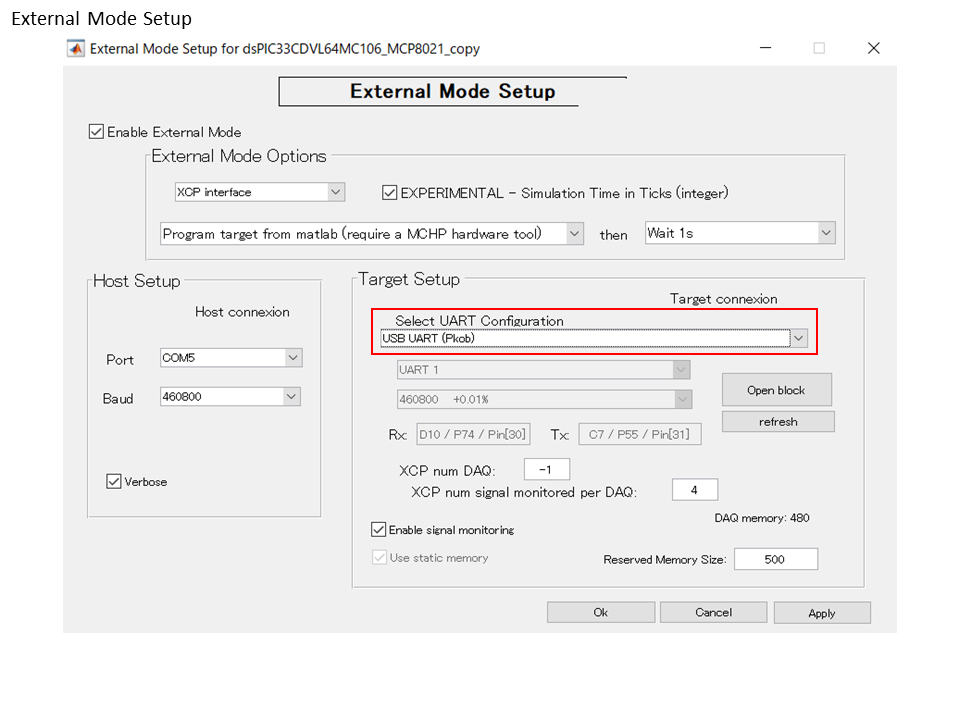Apply the current configuration
Screen dimensions: 960x720
(x=822, y=612)
